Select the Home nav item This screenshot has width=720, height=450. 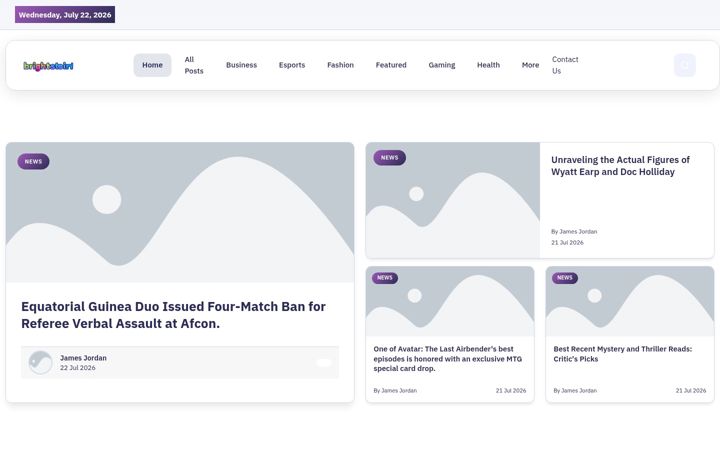(x=152, y=65)
